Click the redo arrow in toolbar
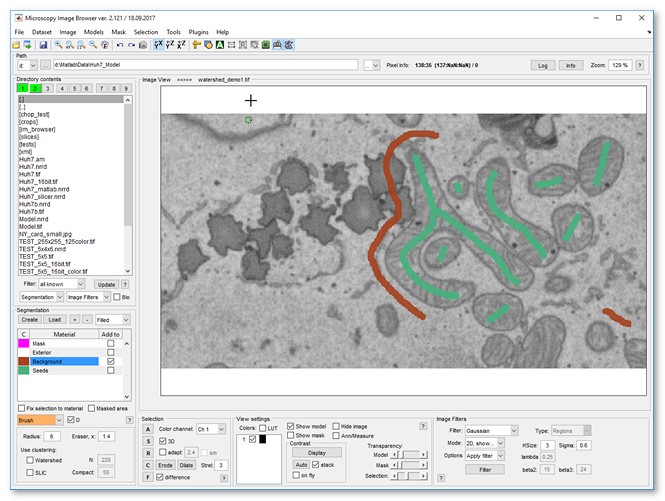The width and height of the screenshot is (665, 501). coord(131,45)
